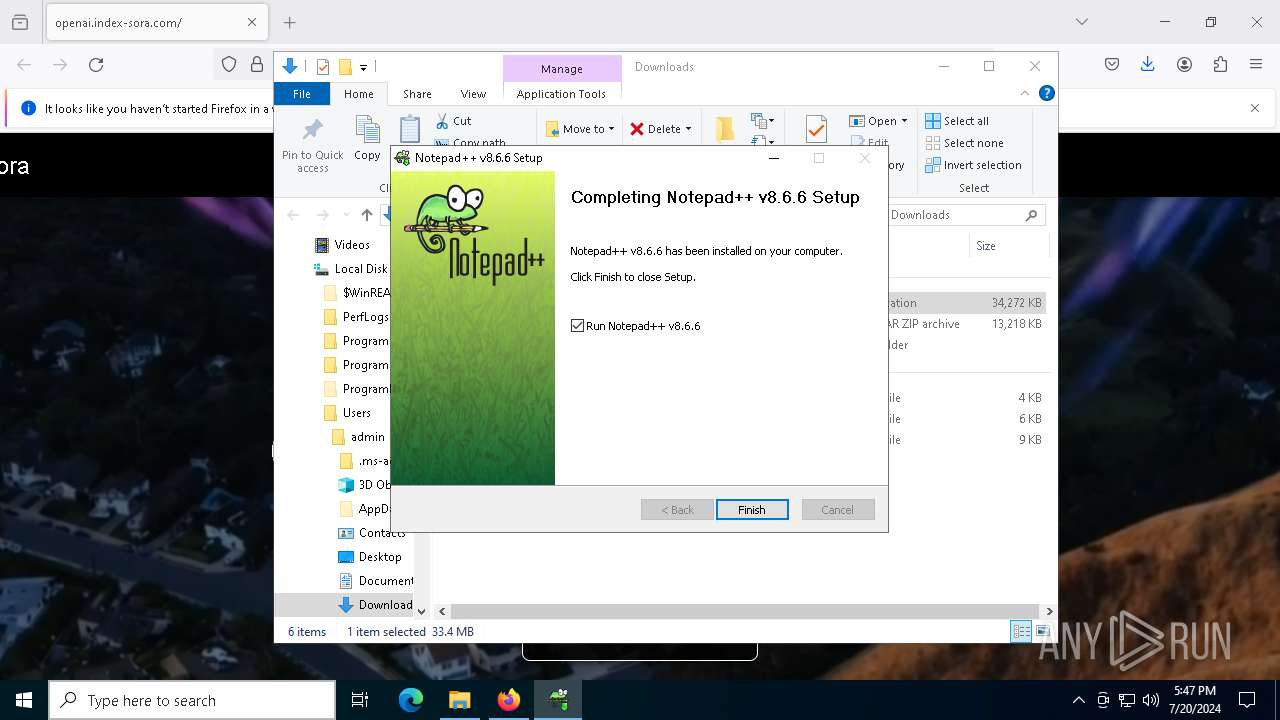Select the PerfLogs folder in tree
This screenshot has height=720, width=1280.
click(356, 317)
